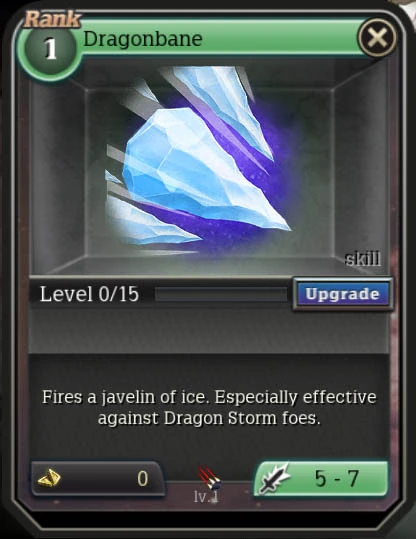Click the skill type label

point(363,258)
